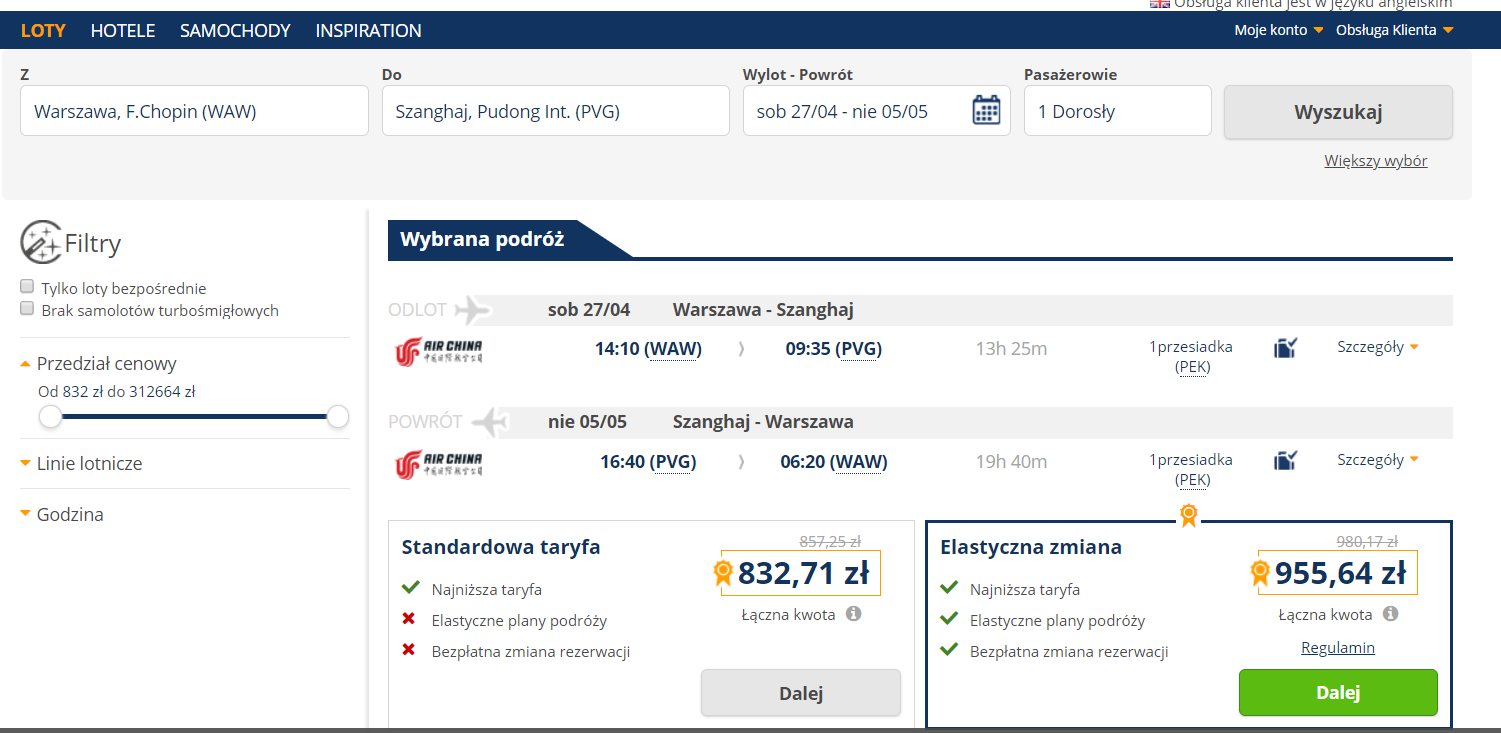Click the UK flag icon at top

(1159, 4)
